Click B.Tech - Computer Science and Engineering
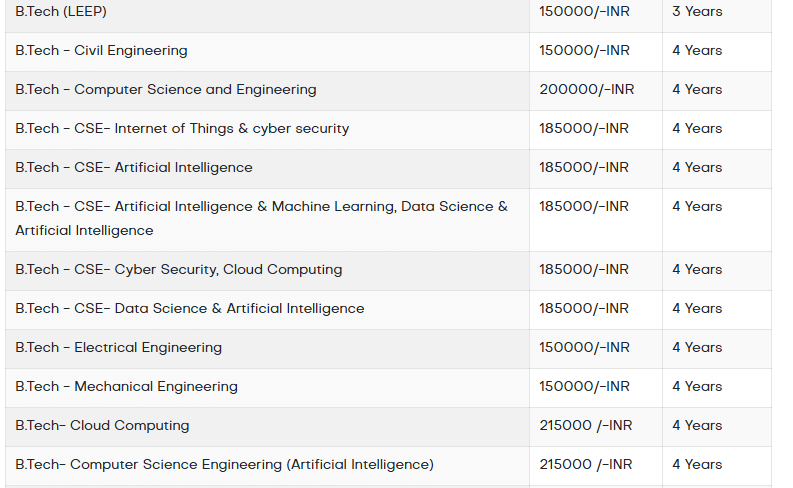Image resolution: width=793 pixels, height=488 pixels. pos(166,90)
